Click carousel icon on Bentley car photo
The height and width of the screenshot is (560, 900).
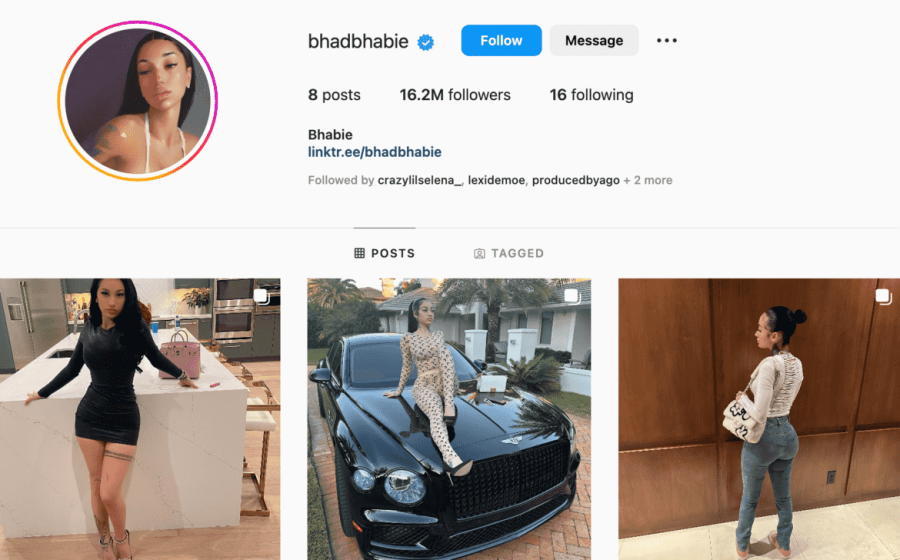(572, 296)
